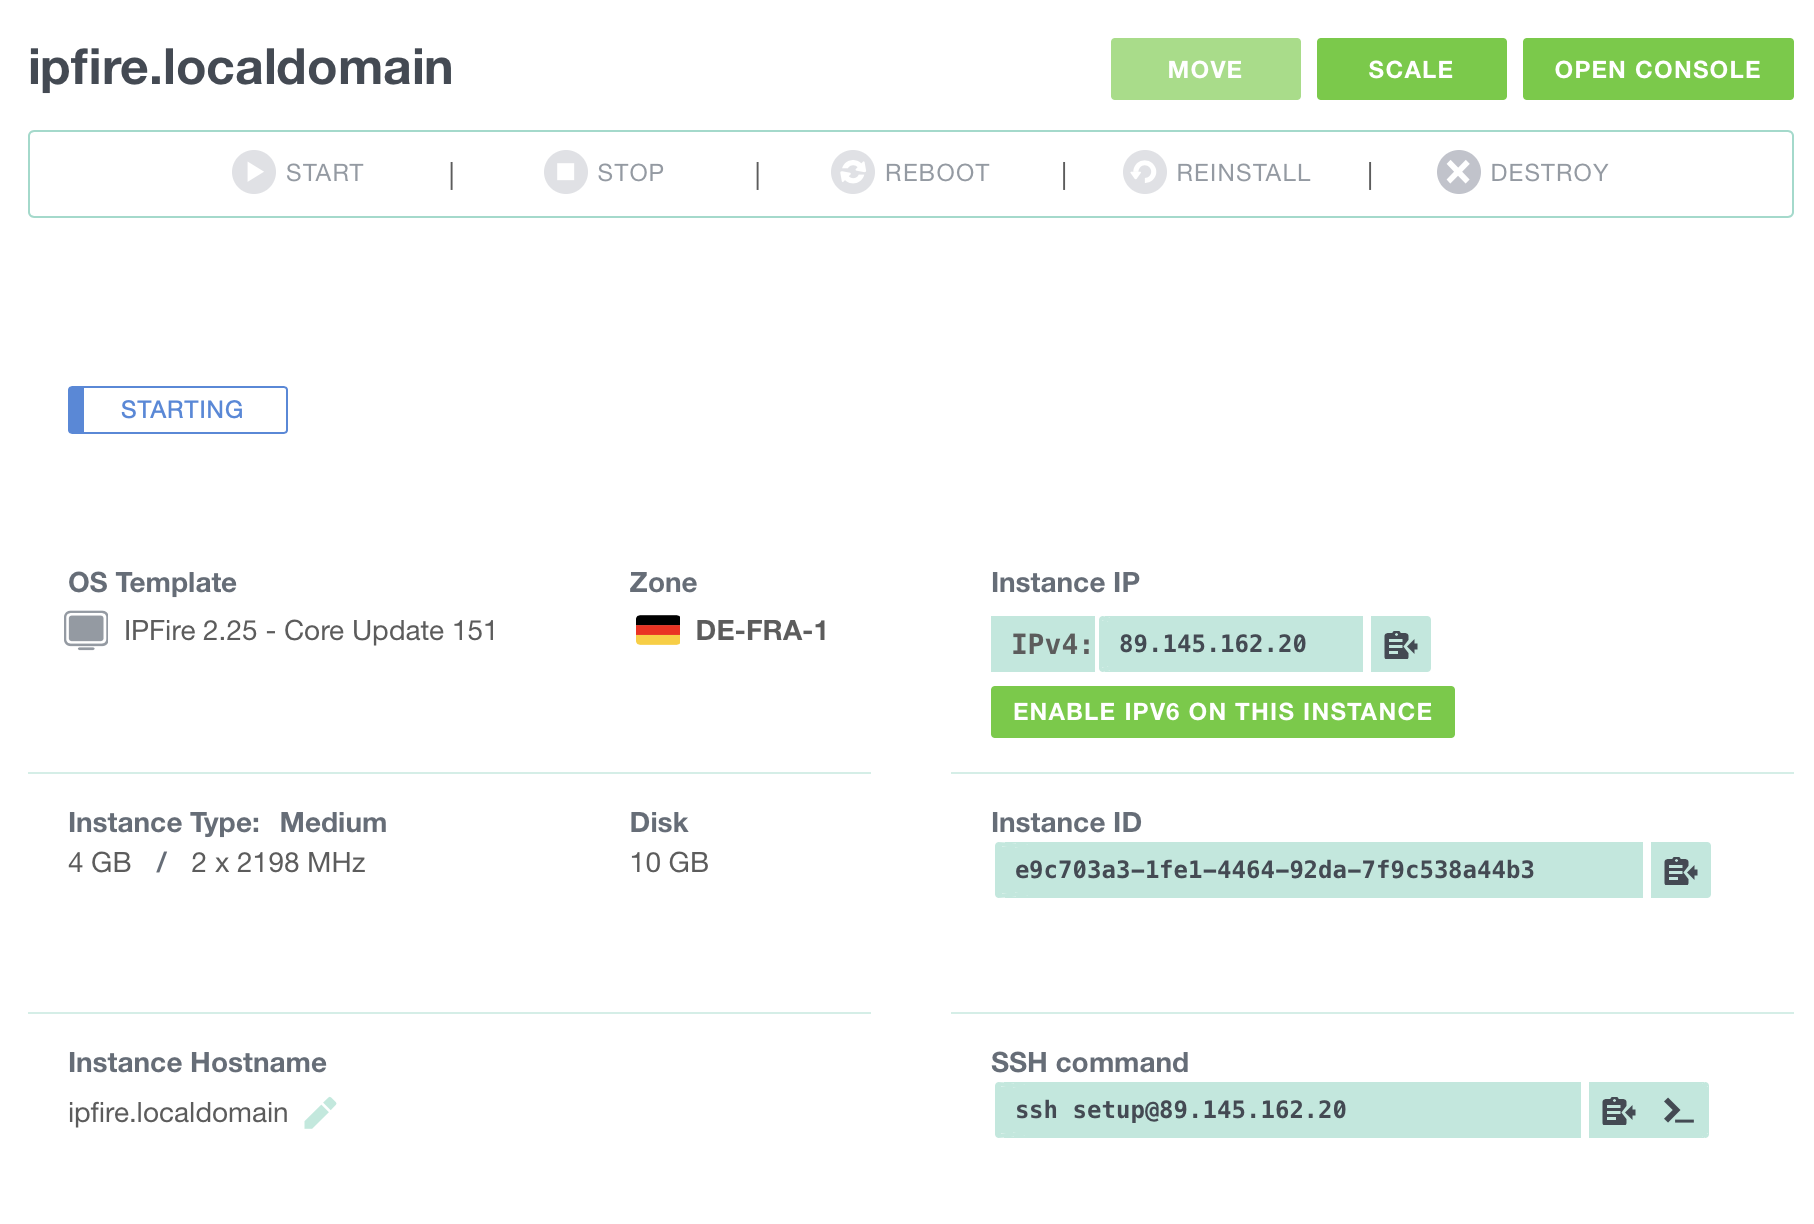Open the instance console
This screenshot has width=1814, height=1224.
(1658, 69)
